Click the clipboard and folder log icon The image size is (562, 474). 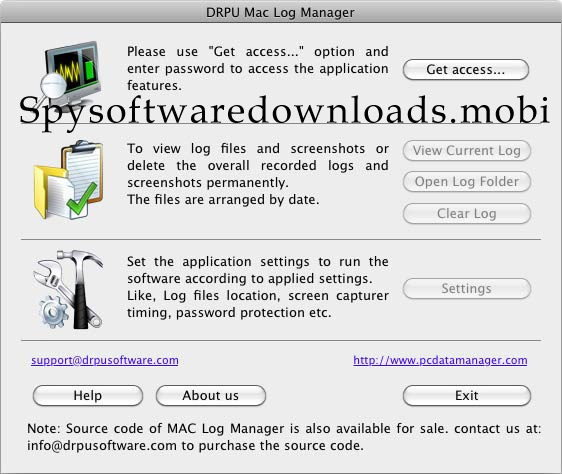(68, 180)
